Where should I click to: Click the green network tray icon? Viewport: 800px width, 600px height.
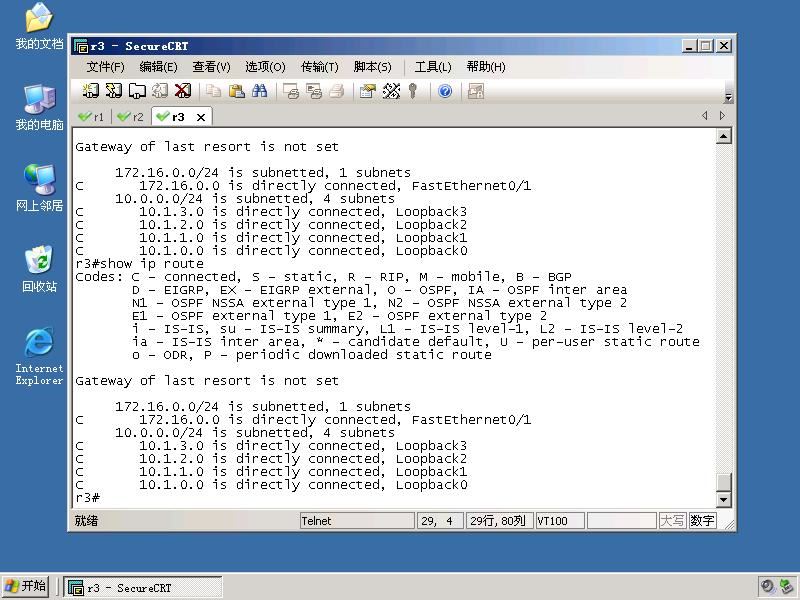787,587
